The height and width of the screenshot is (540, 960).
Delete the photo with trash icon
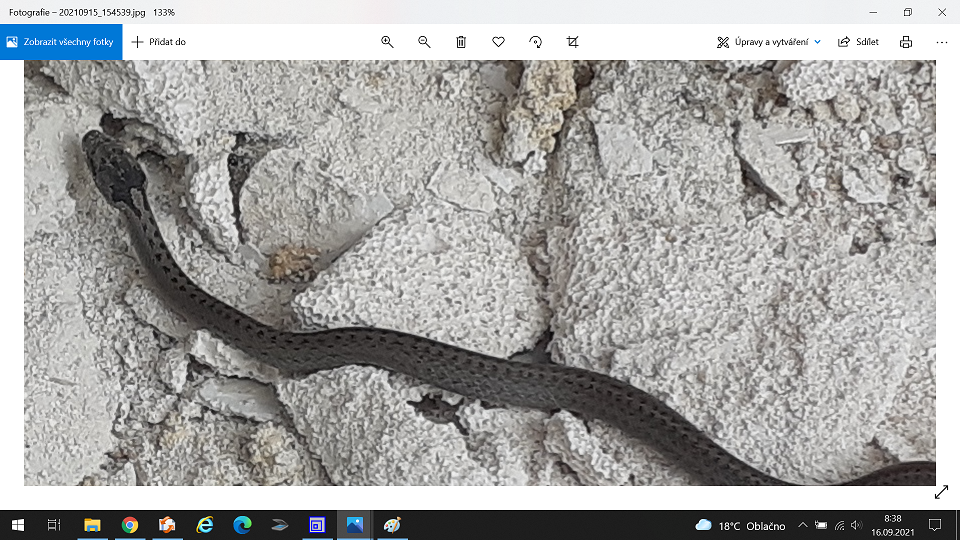click(461, 42)
